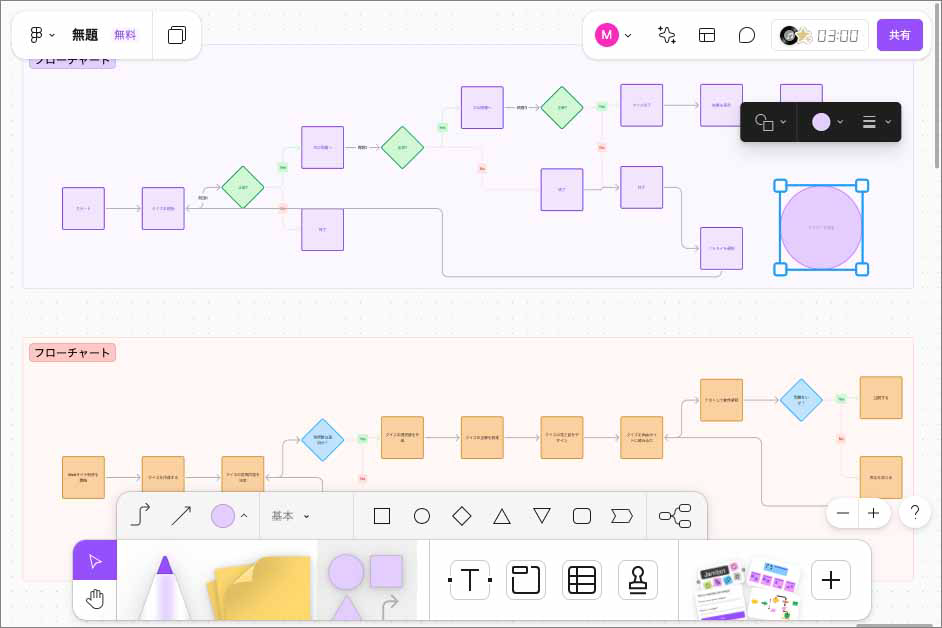
Task: Open the Stamp tool
Action: (638, 580)
